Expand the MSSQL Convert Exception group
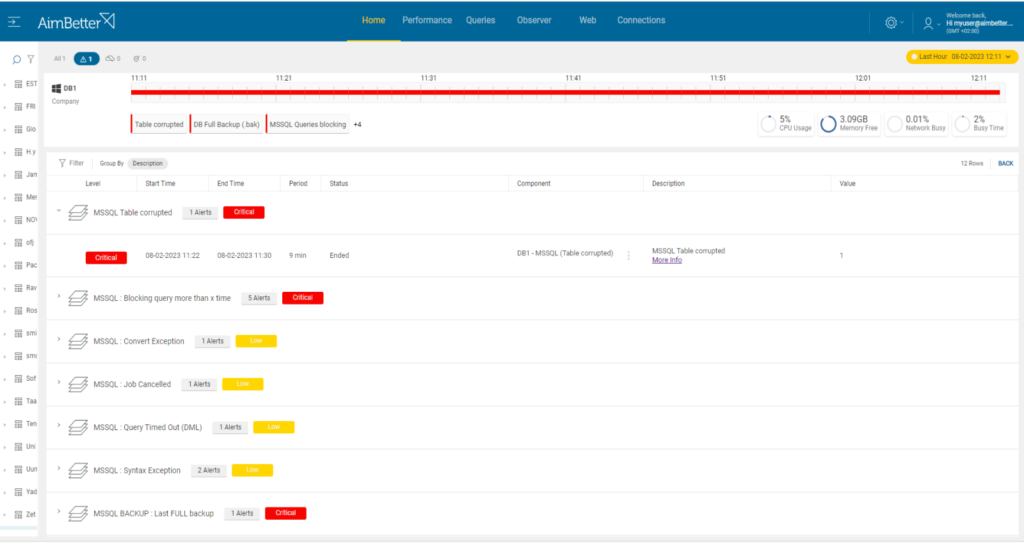Viewport: 1024px width, 544px height. click(x=59, y=340)
